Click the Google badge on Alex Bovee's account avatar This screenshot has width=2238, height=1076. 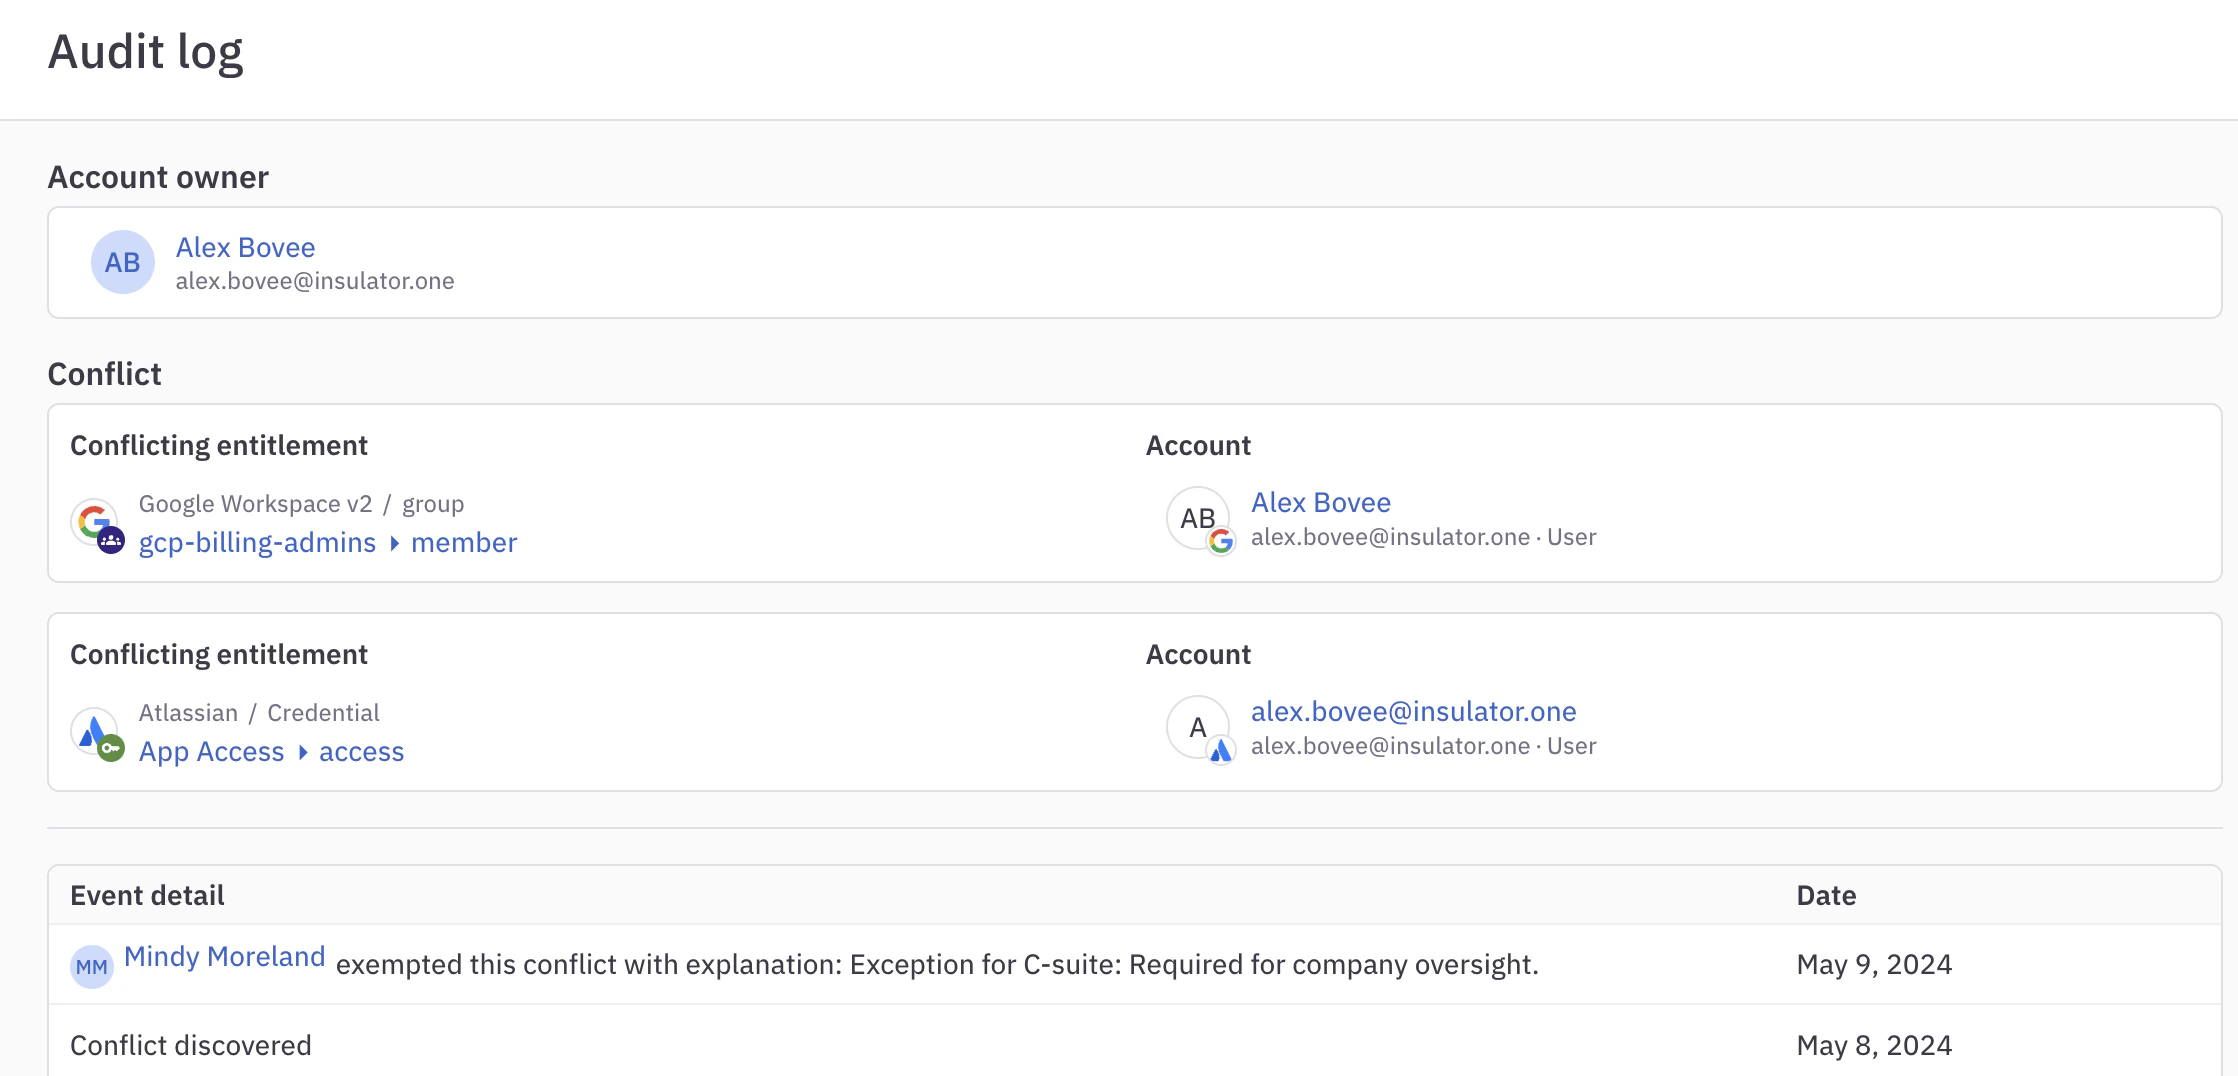point(1221,540)
